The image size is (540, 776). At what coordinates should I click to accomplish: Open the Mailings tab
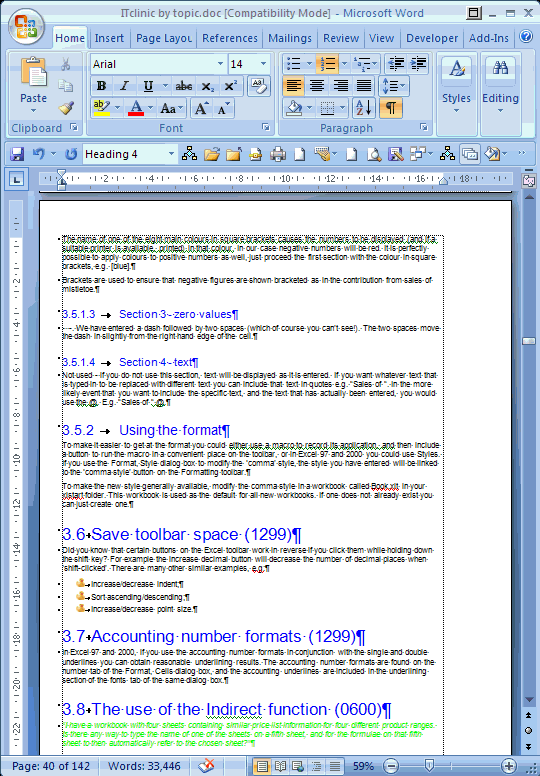pos(290,38)
